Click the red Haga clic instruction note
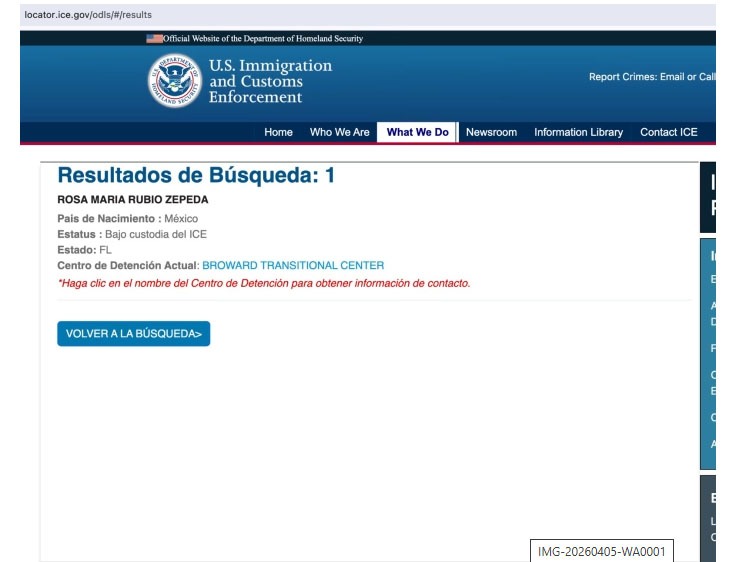Image resolution: width=738 pixels, height=562 pixels. [x=264, y=283]
